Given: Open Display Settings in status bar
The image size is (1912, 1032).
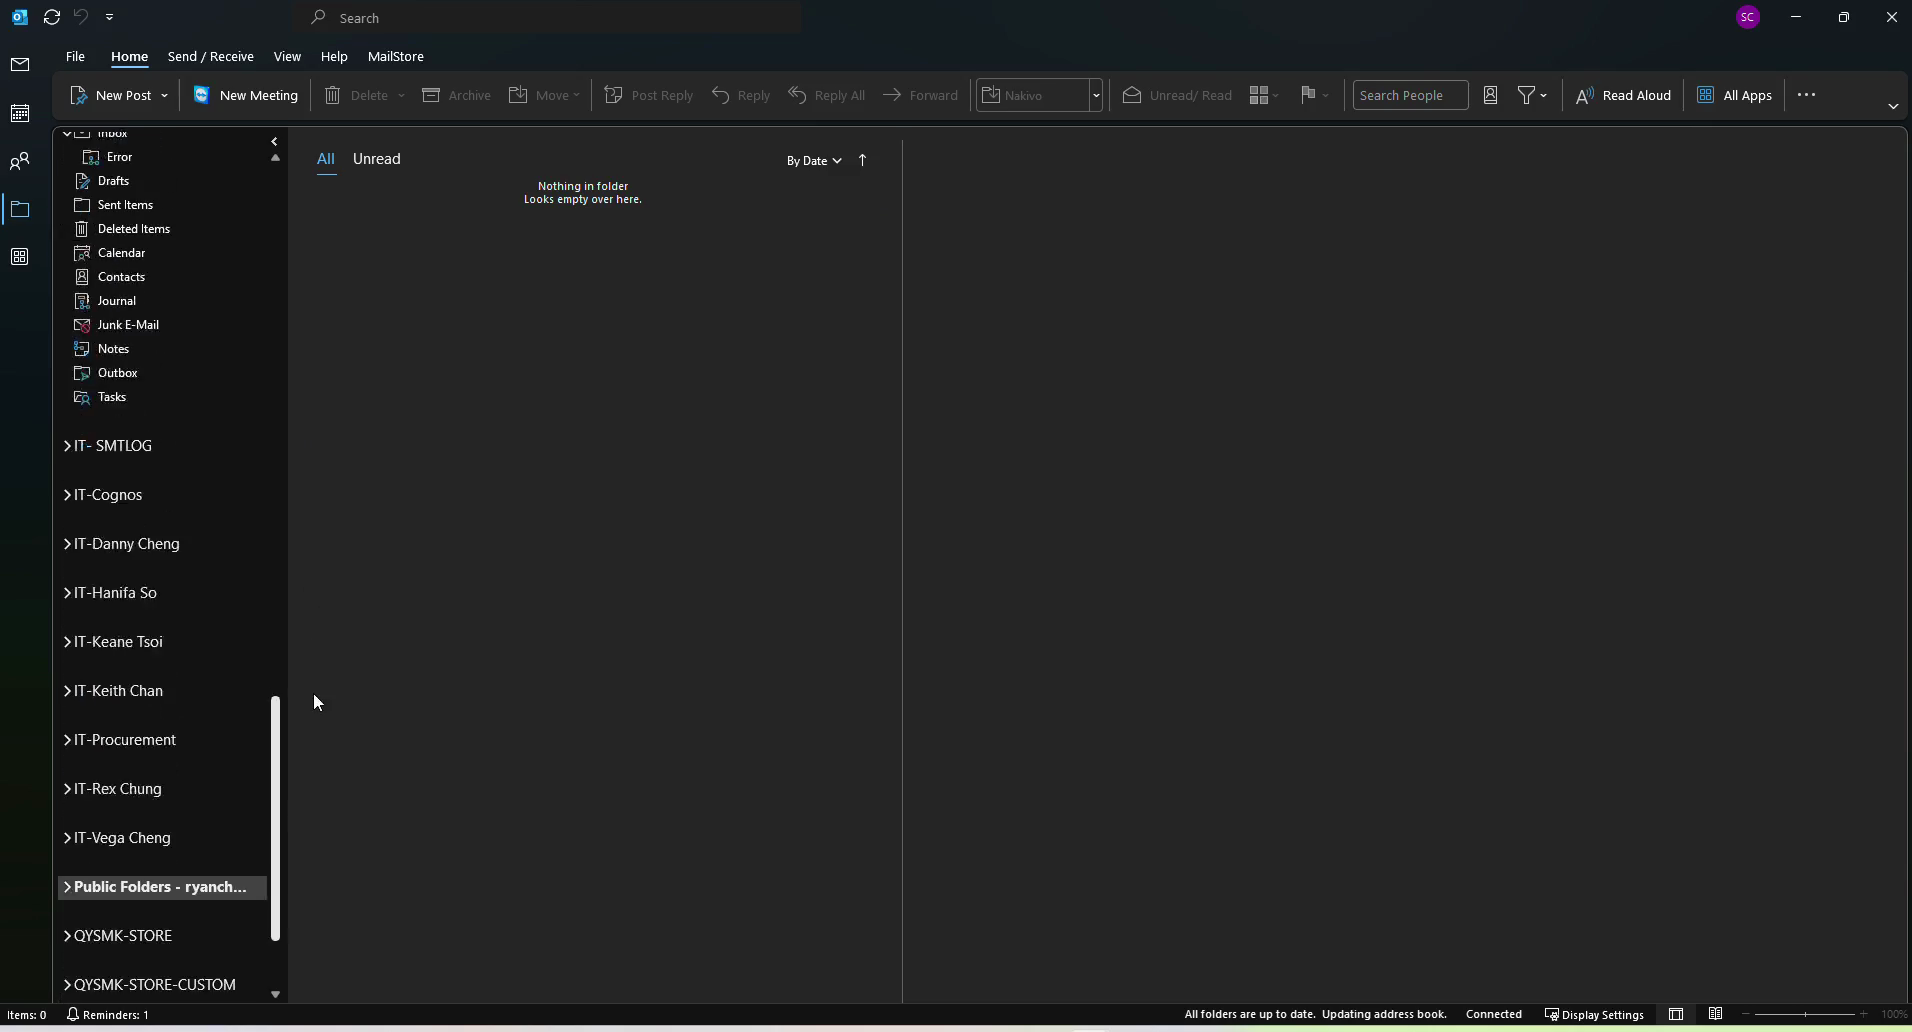Looking at the screenshot, I should coord(1594,1015).
